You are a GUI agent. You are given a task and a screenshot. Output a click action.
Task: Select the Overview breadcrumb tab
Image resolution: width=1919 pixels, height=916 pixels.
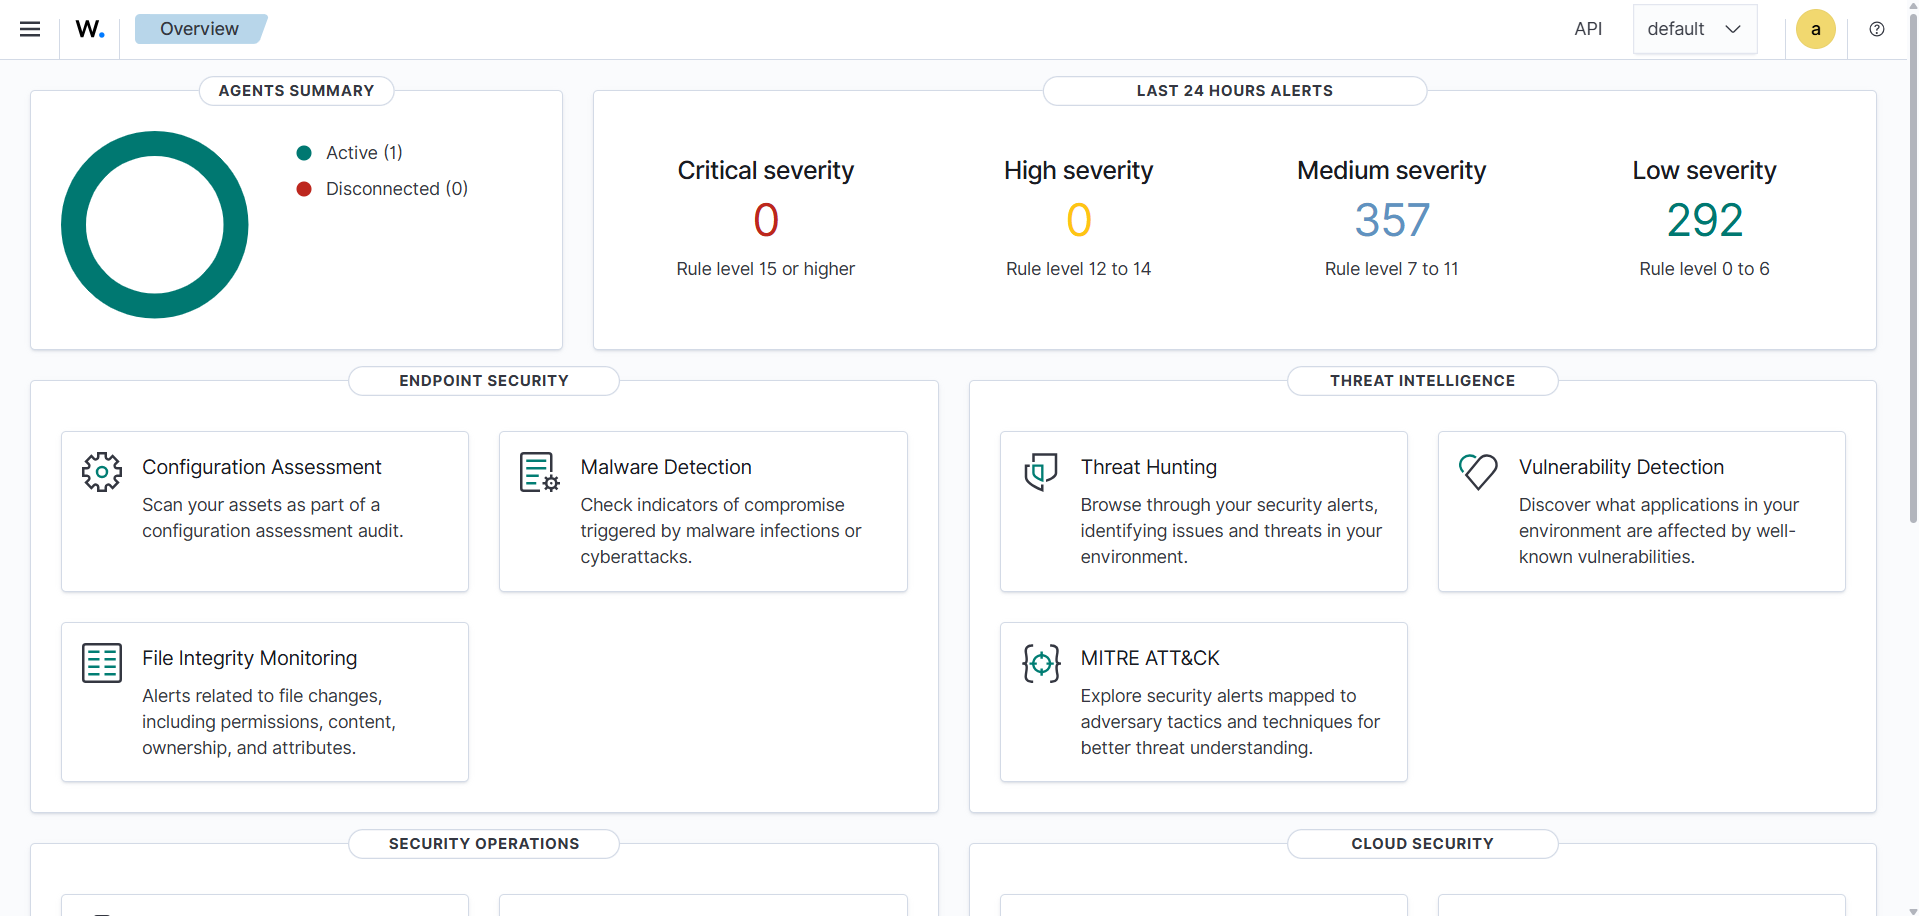click(199, 29)
